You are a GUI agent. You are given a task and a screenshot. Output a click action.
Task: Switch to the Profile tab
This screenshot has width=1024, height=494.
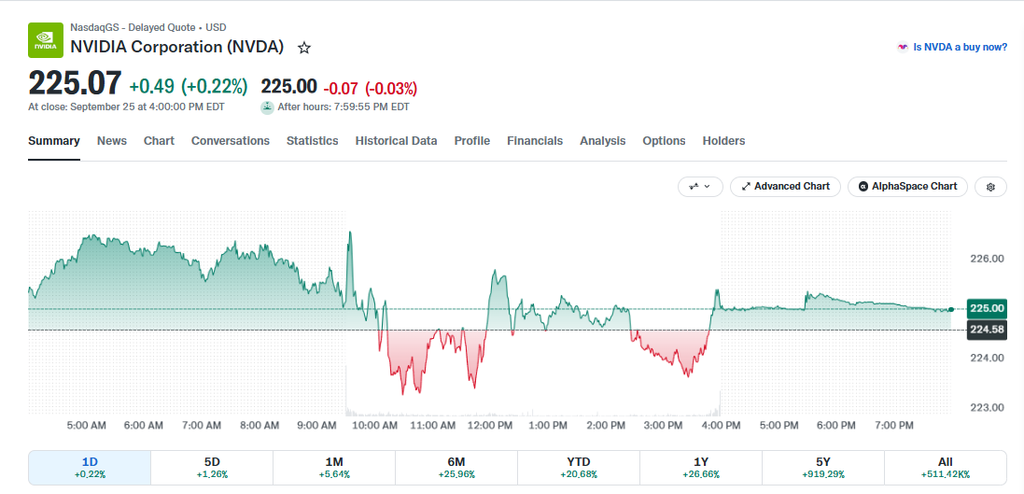[x=472, y=141]
